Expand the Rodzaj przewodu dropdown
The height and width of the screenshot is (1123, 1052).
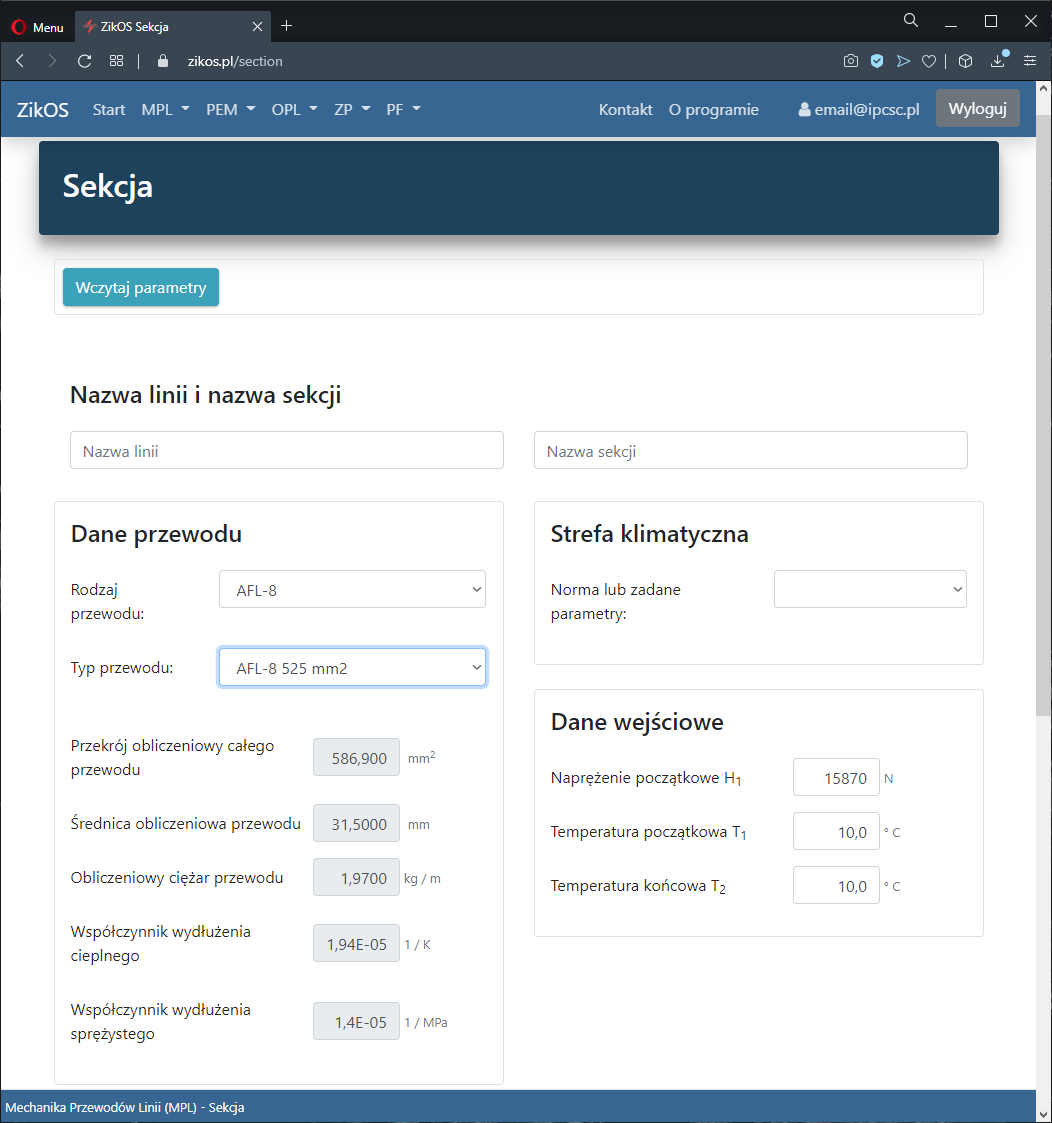[x=352, y=589]
